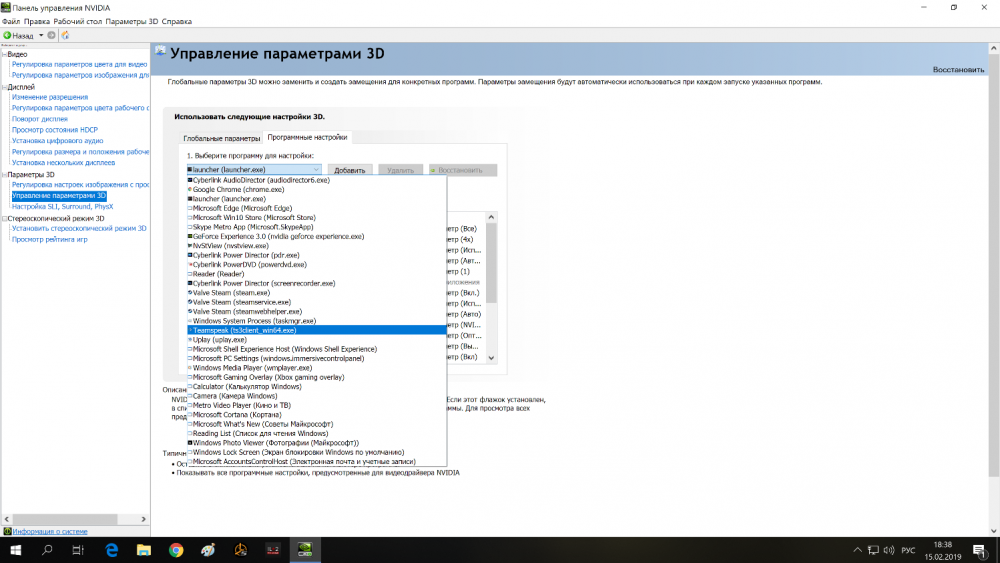Choose NvStView (nvstview.exe) entry

pos(317,245)
